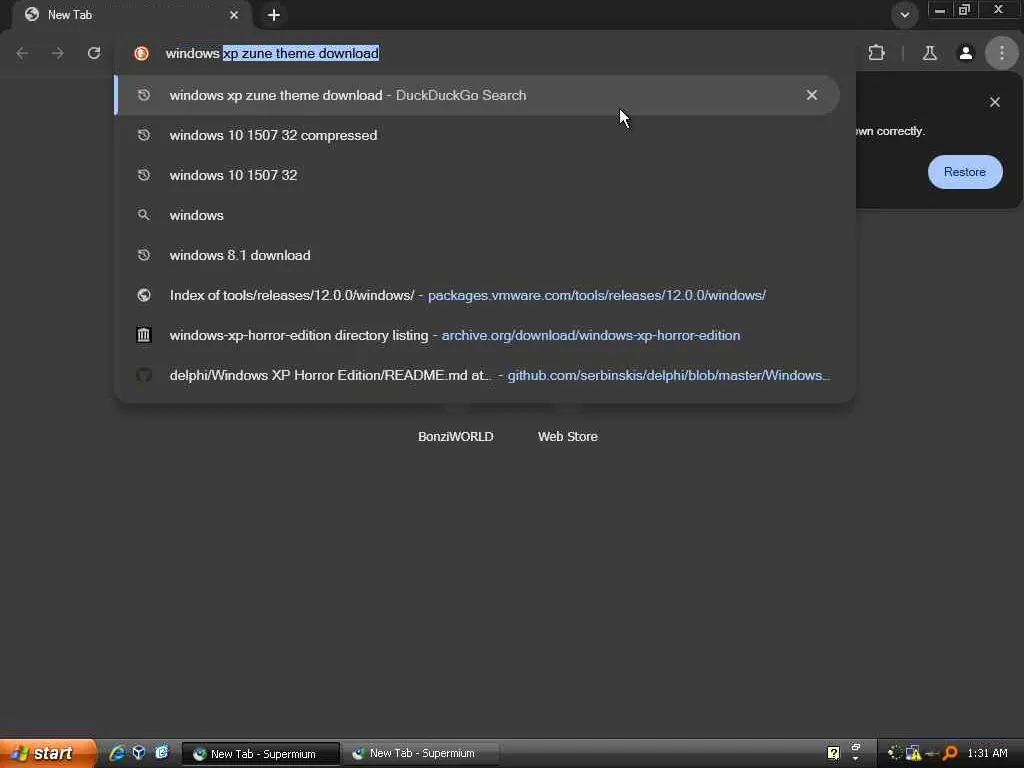Click the warning shield tray icon
The width and height of the screenshot is (1024, 768).
(x=913, y=754)
